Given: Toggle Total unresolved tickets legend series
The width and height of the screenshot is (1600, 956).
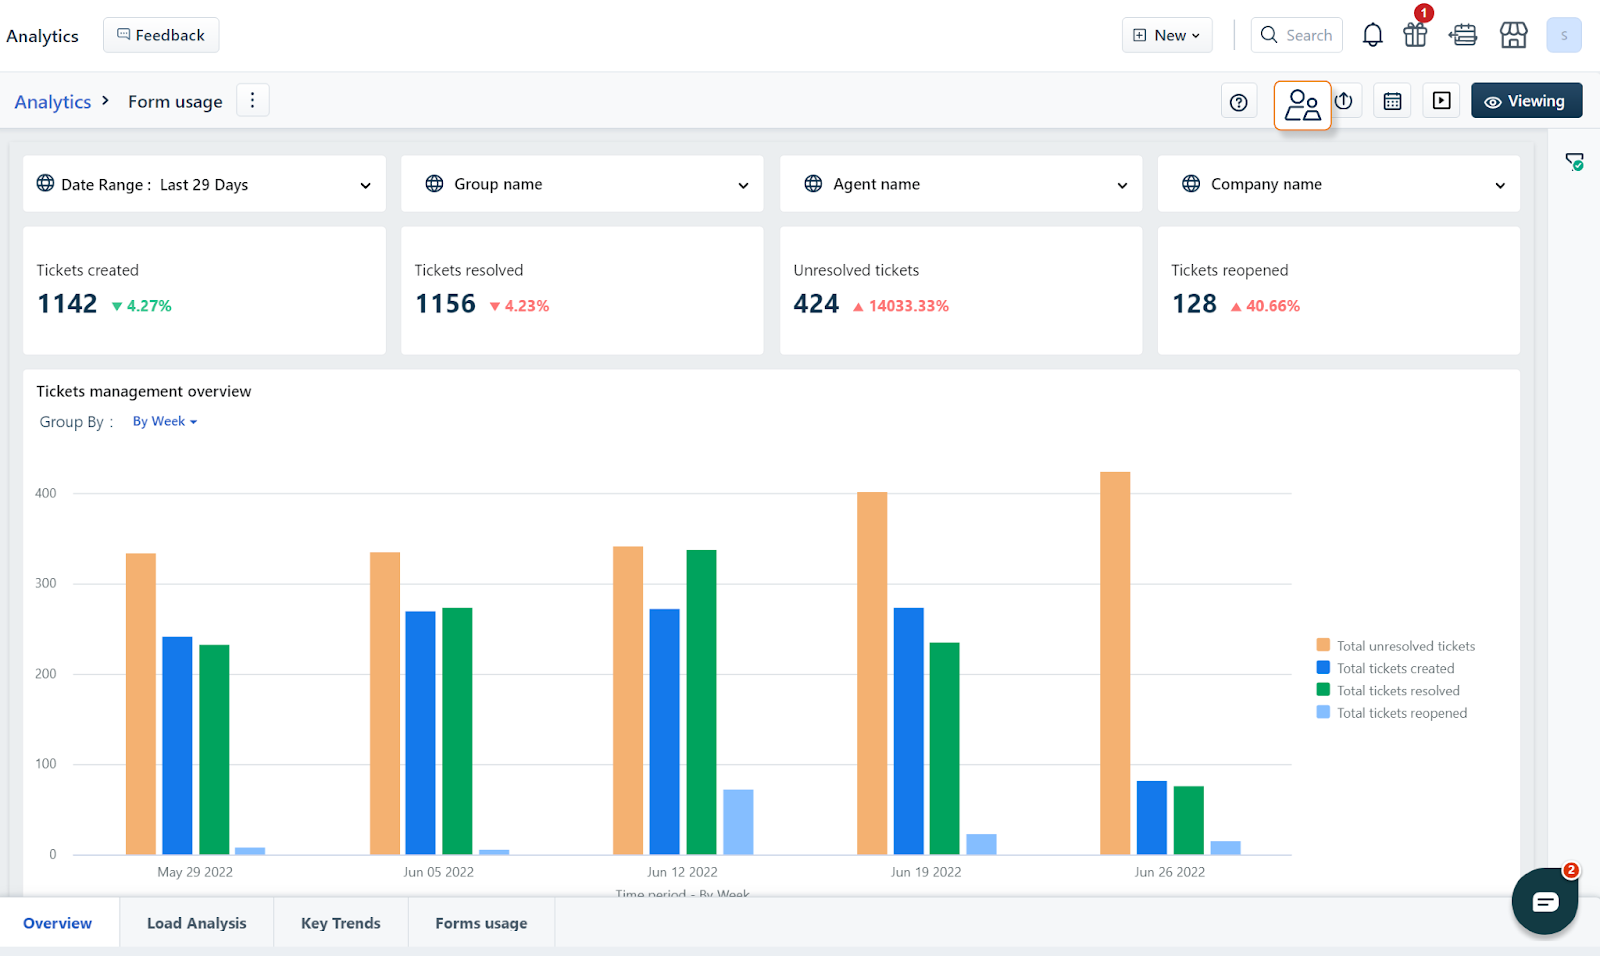Looking at the screenshot, I should [1405, 646].
